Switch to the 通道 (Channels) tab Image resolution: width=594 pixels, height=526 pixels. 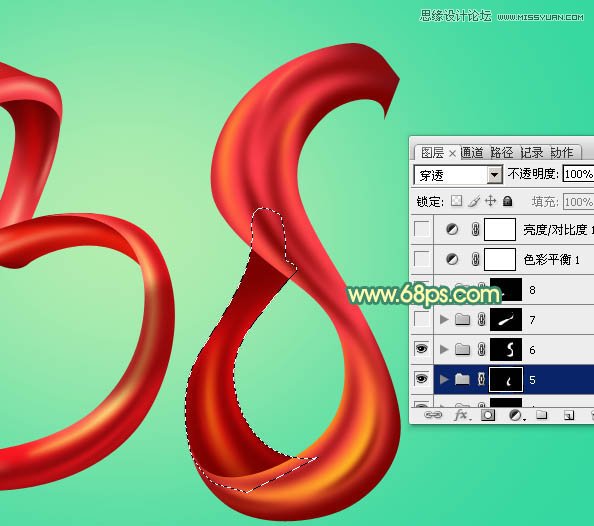coord(472,153)
